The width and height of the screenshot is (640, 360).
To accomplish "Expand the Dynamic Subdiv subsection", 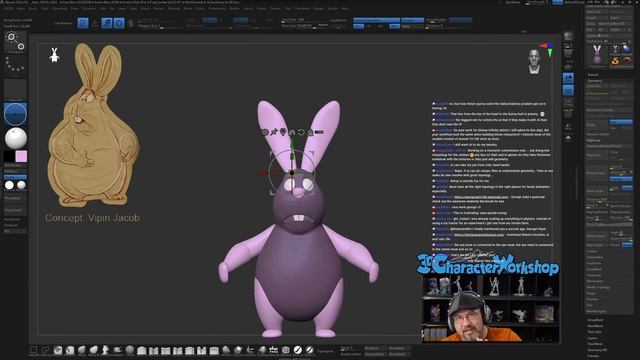I will (598, 134).
